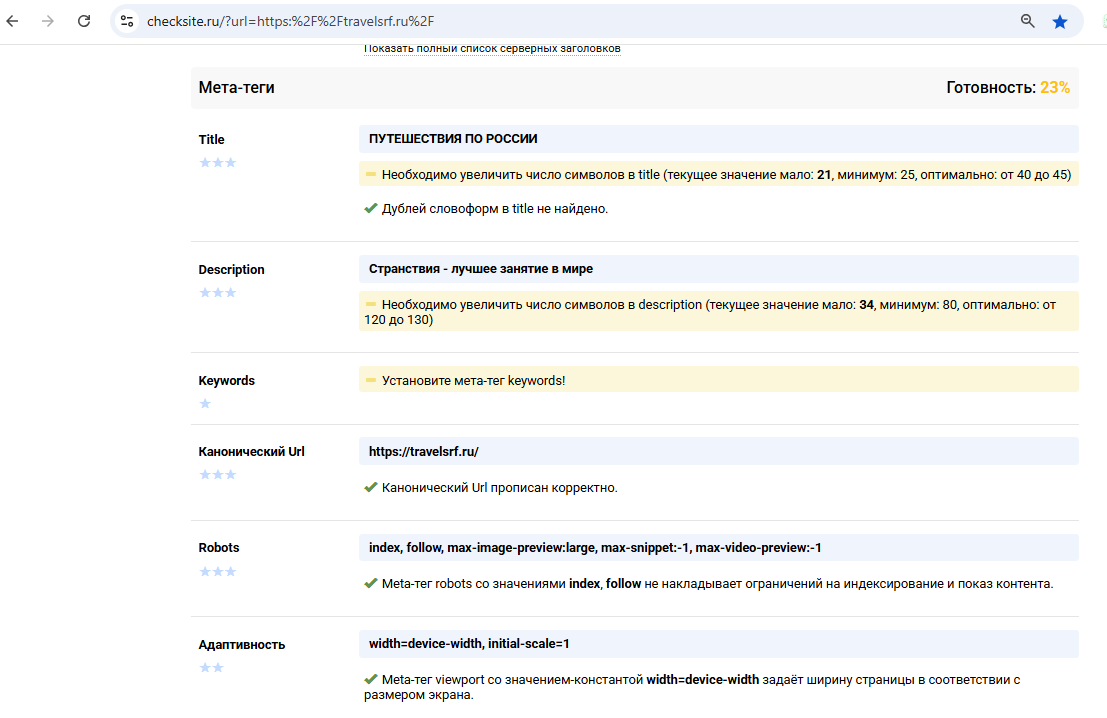
Task: Click the browser forward arrow
Action: pyautogui.click(x=48, y=21)
